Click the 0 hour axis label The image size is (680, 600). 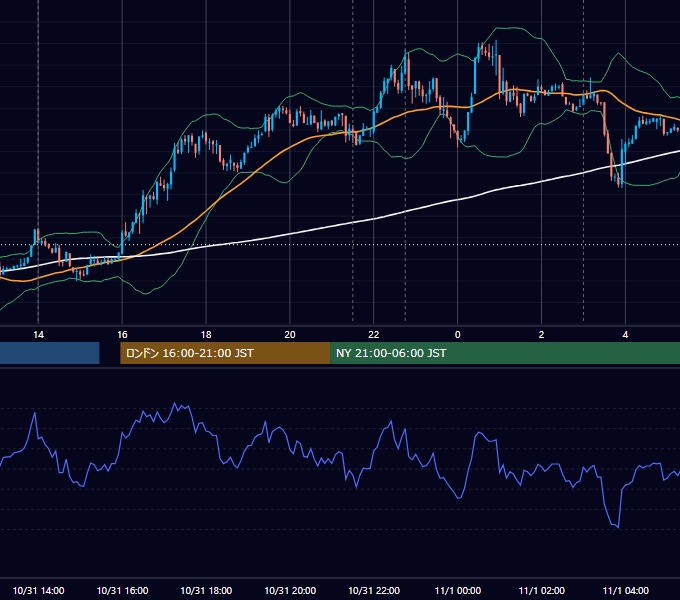(458, 335)
